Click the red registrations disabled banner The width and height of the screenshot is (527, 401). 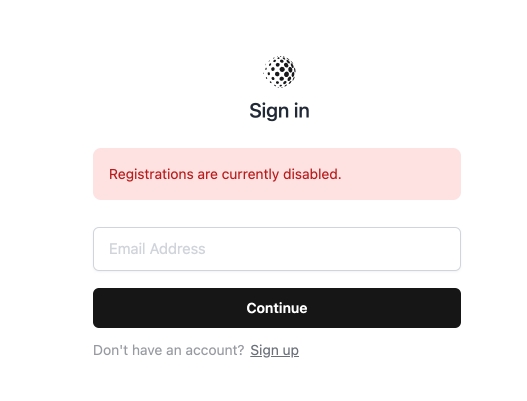pos(277,174)
